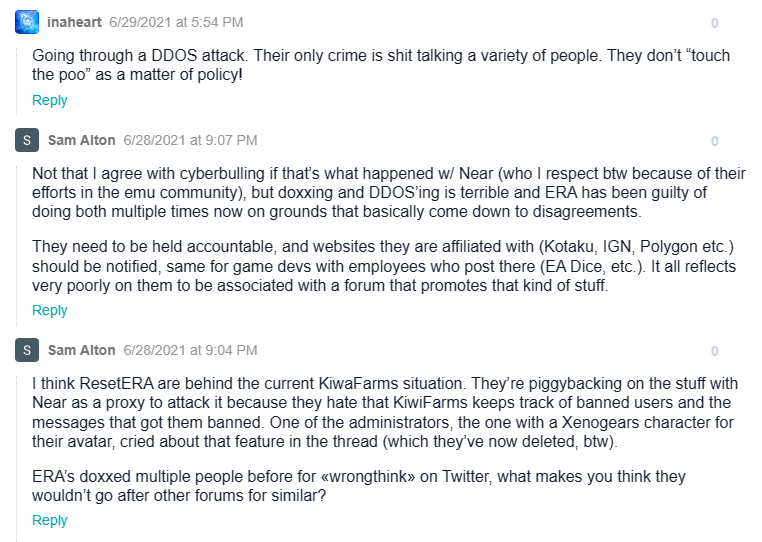This screenshot has height=542, width=762.
Task: Click the 'ERA's doxxed multiple people' paragraph
Action: [359, 486]
